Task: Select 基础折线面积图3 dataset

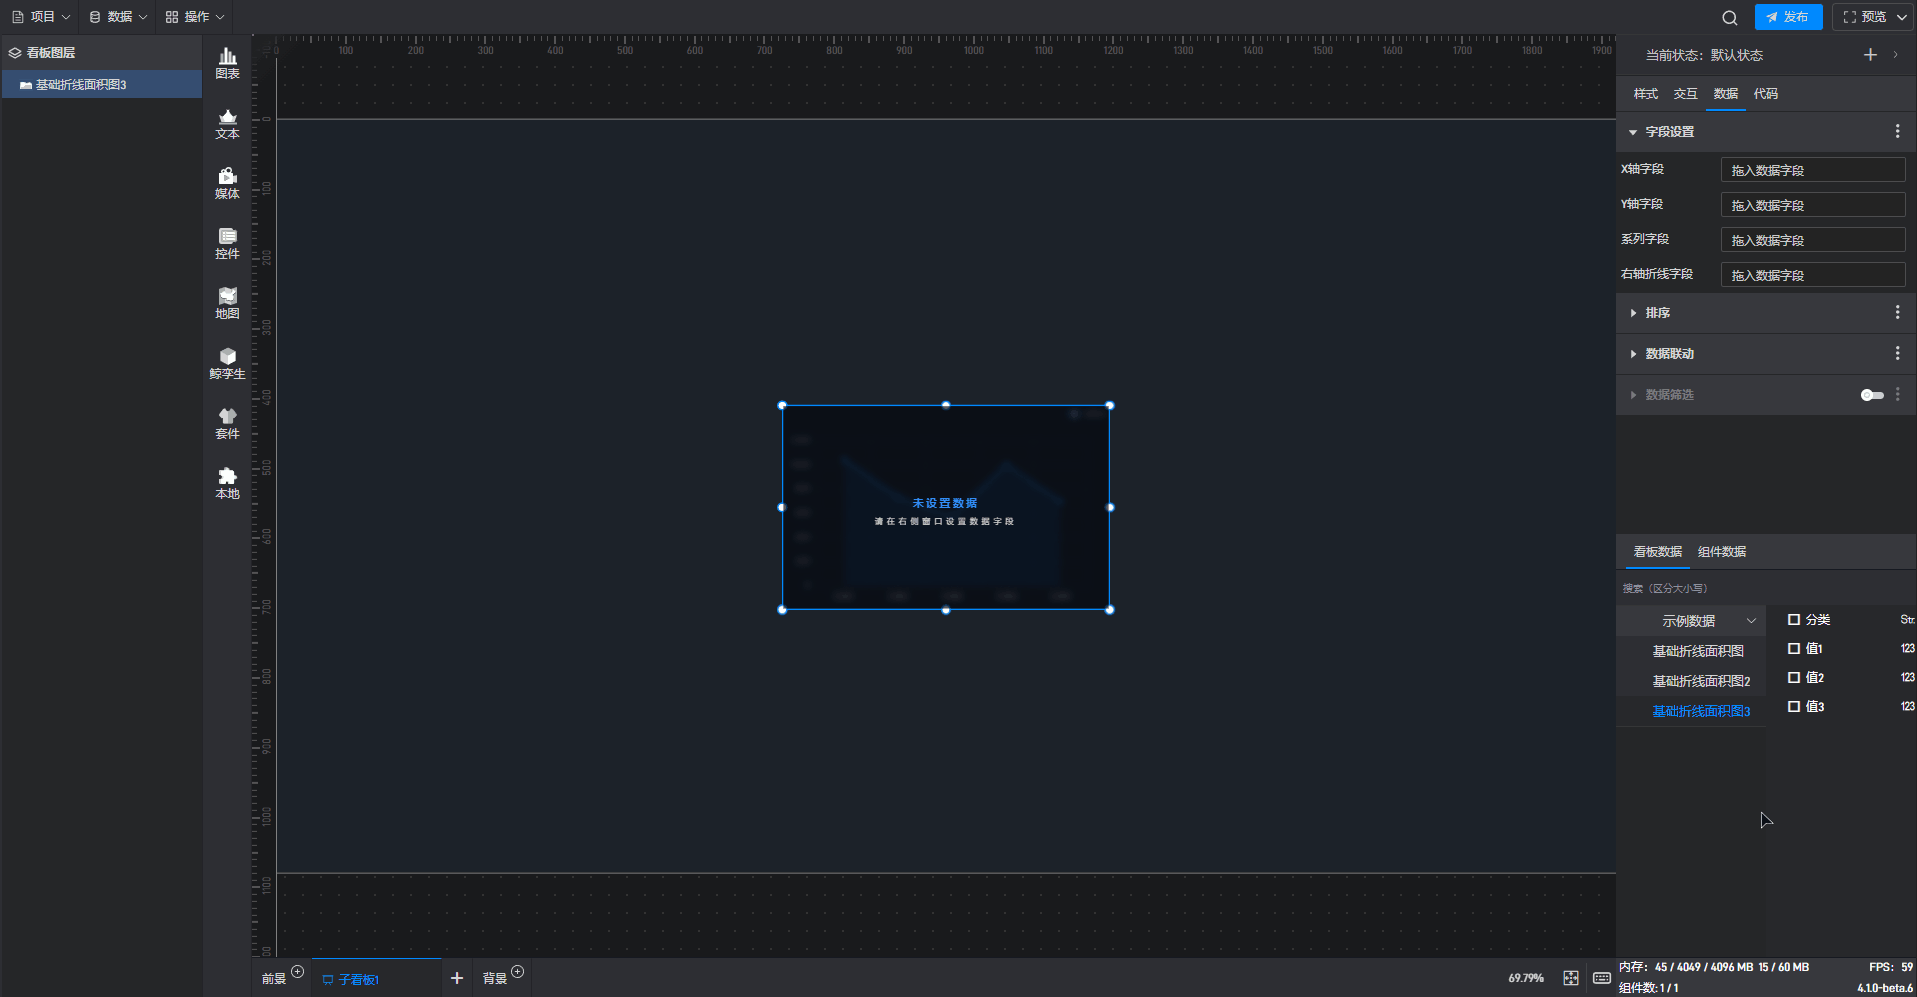Action: coord(1701,712)
